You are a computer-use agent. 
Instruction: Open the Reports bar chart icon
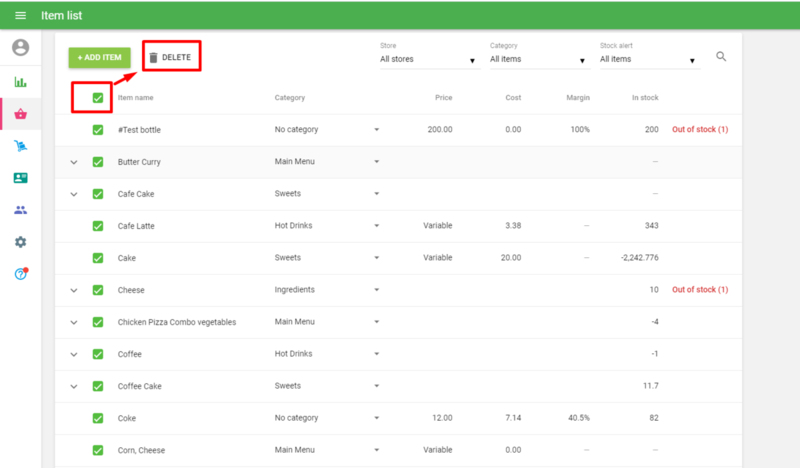tap(20, 82)
